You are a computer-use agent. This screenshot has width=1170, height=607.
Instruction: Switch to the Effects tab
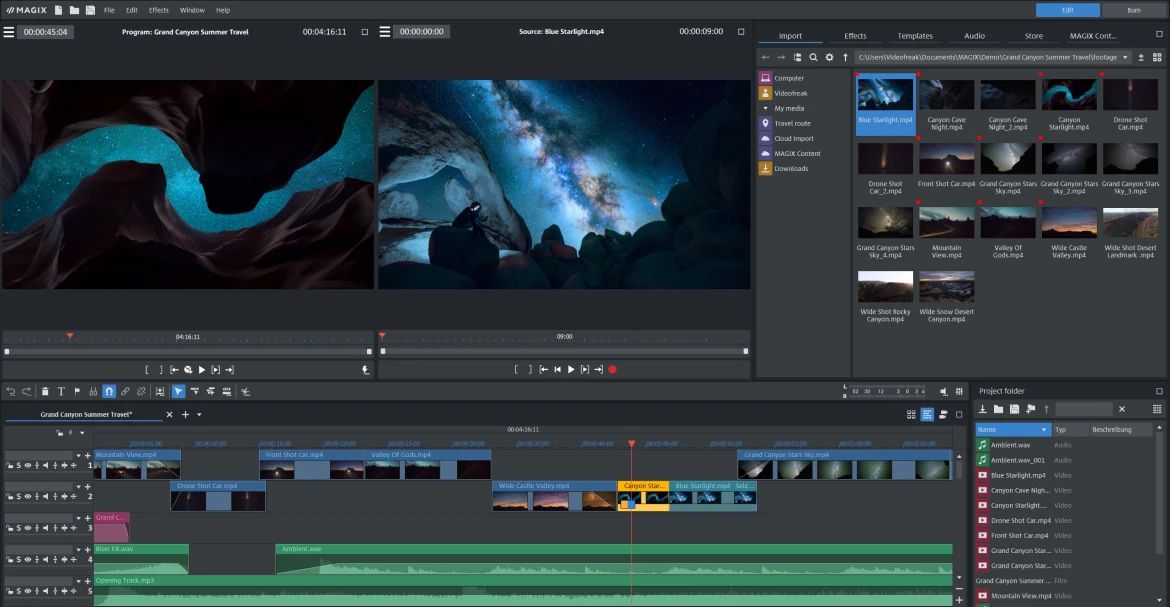[855, 35]
